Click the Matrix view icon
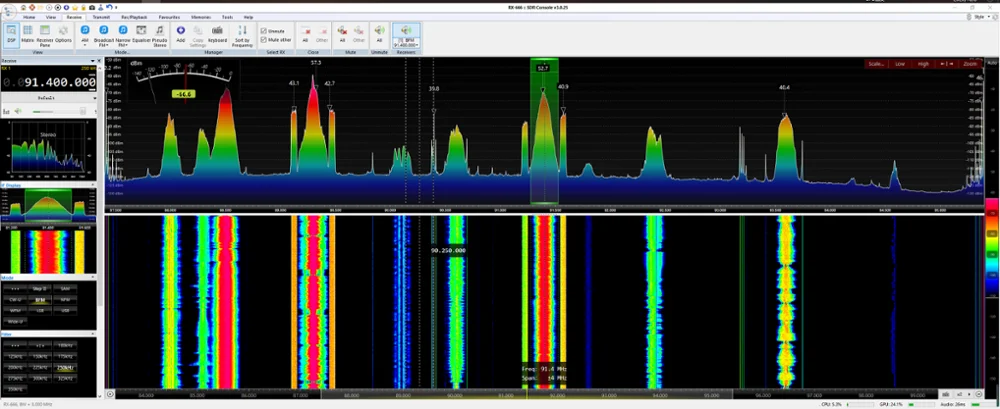This screenshot has height=409, width=1000. 28,34
